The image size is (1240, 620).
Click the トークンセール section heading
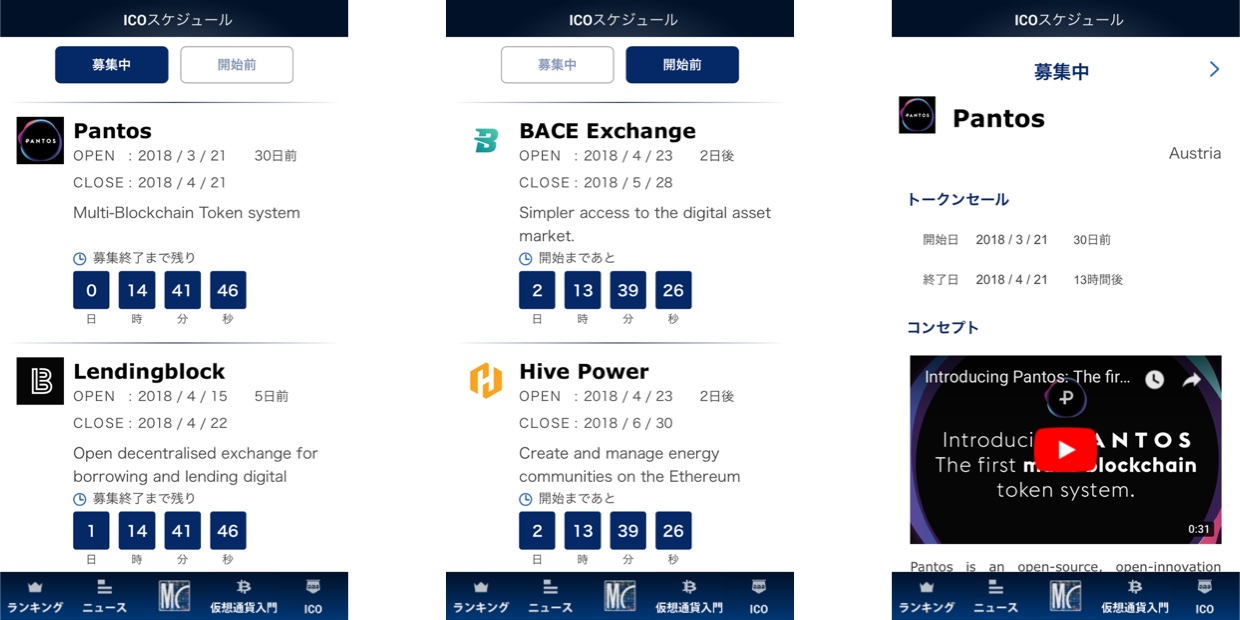[957, 199]
